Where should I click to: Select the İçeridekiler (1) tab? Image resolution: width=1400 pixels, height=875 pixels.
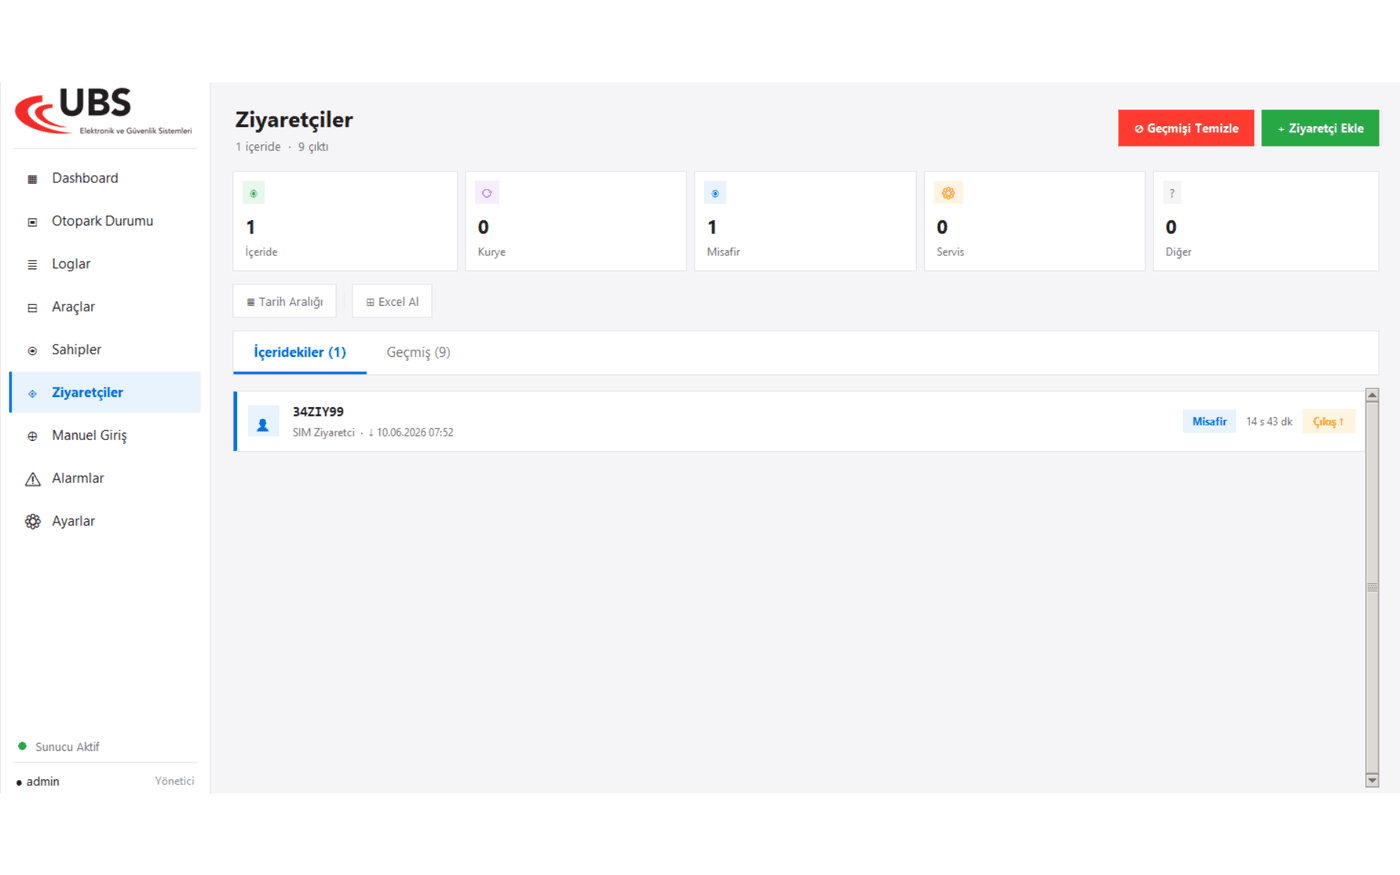click(x=300, y=352)
